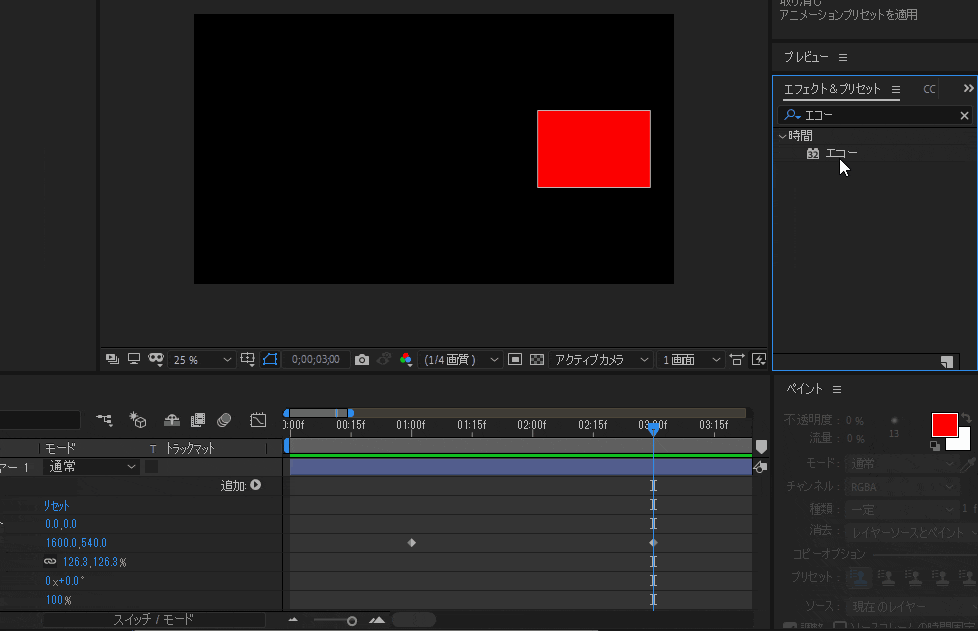The width and height of the screenshot is (978, 631).
Task: Click the スイッチ / モード toggle button
Action: (x=153, y=620)
